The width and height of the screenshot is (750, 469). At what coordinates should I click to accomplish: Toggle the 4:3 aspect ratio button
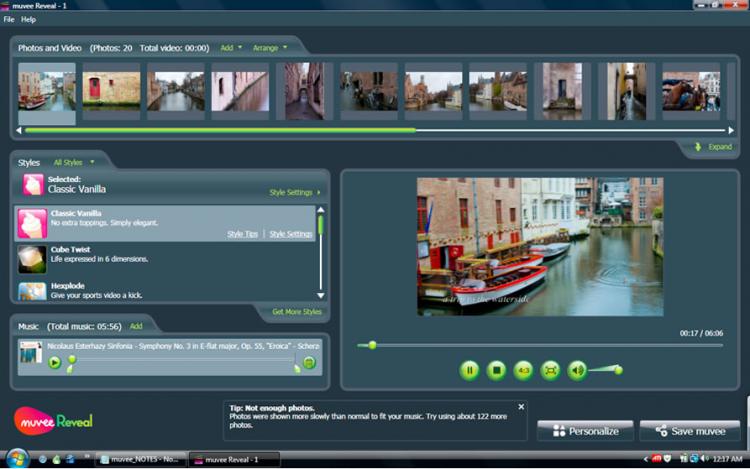point(523,371)
